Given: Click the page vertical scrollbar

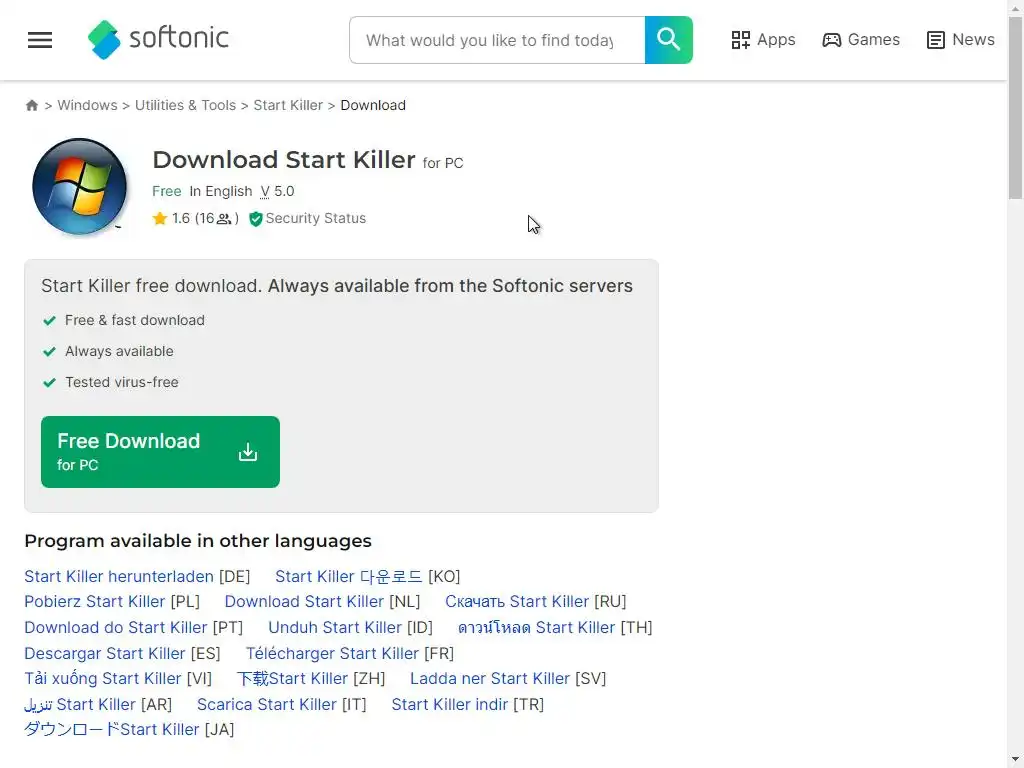Looking at the screenshot, I should pos(1015,400).
